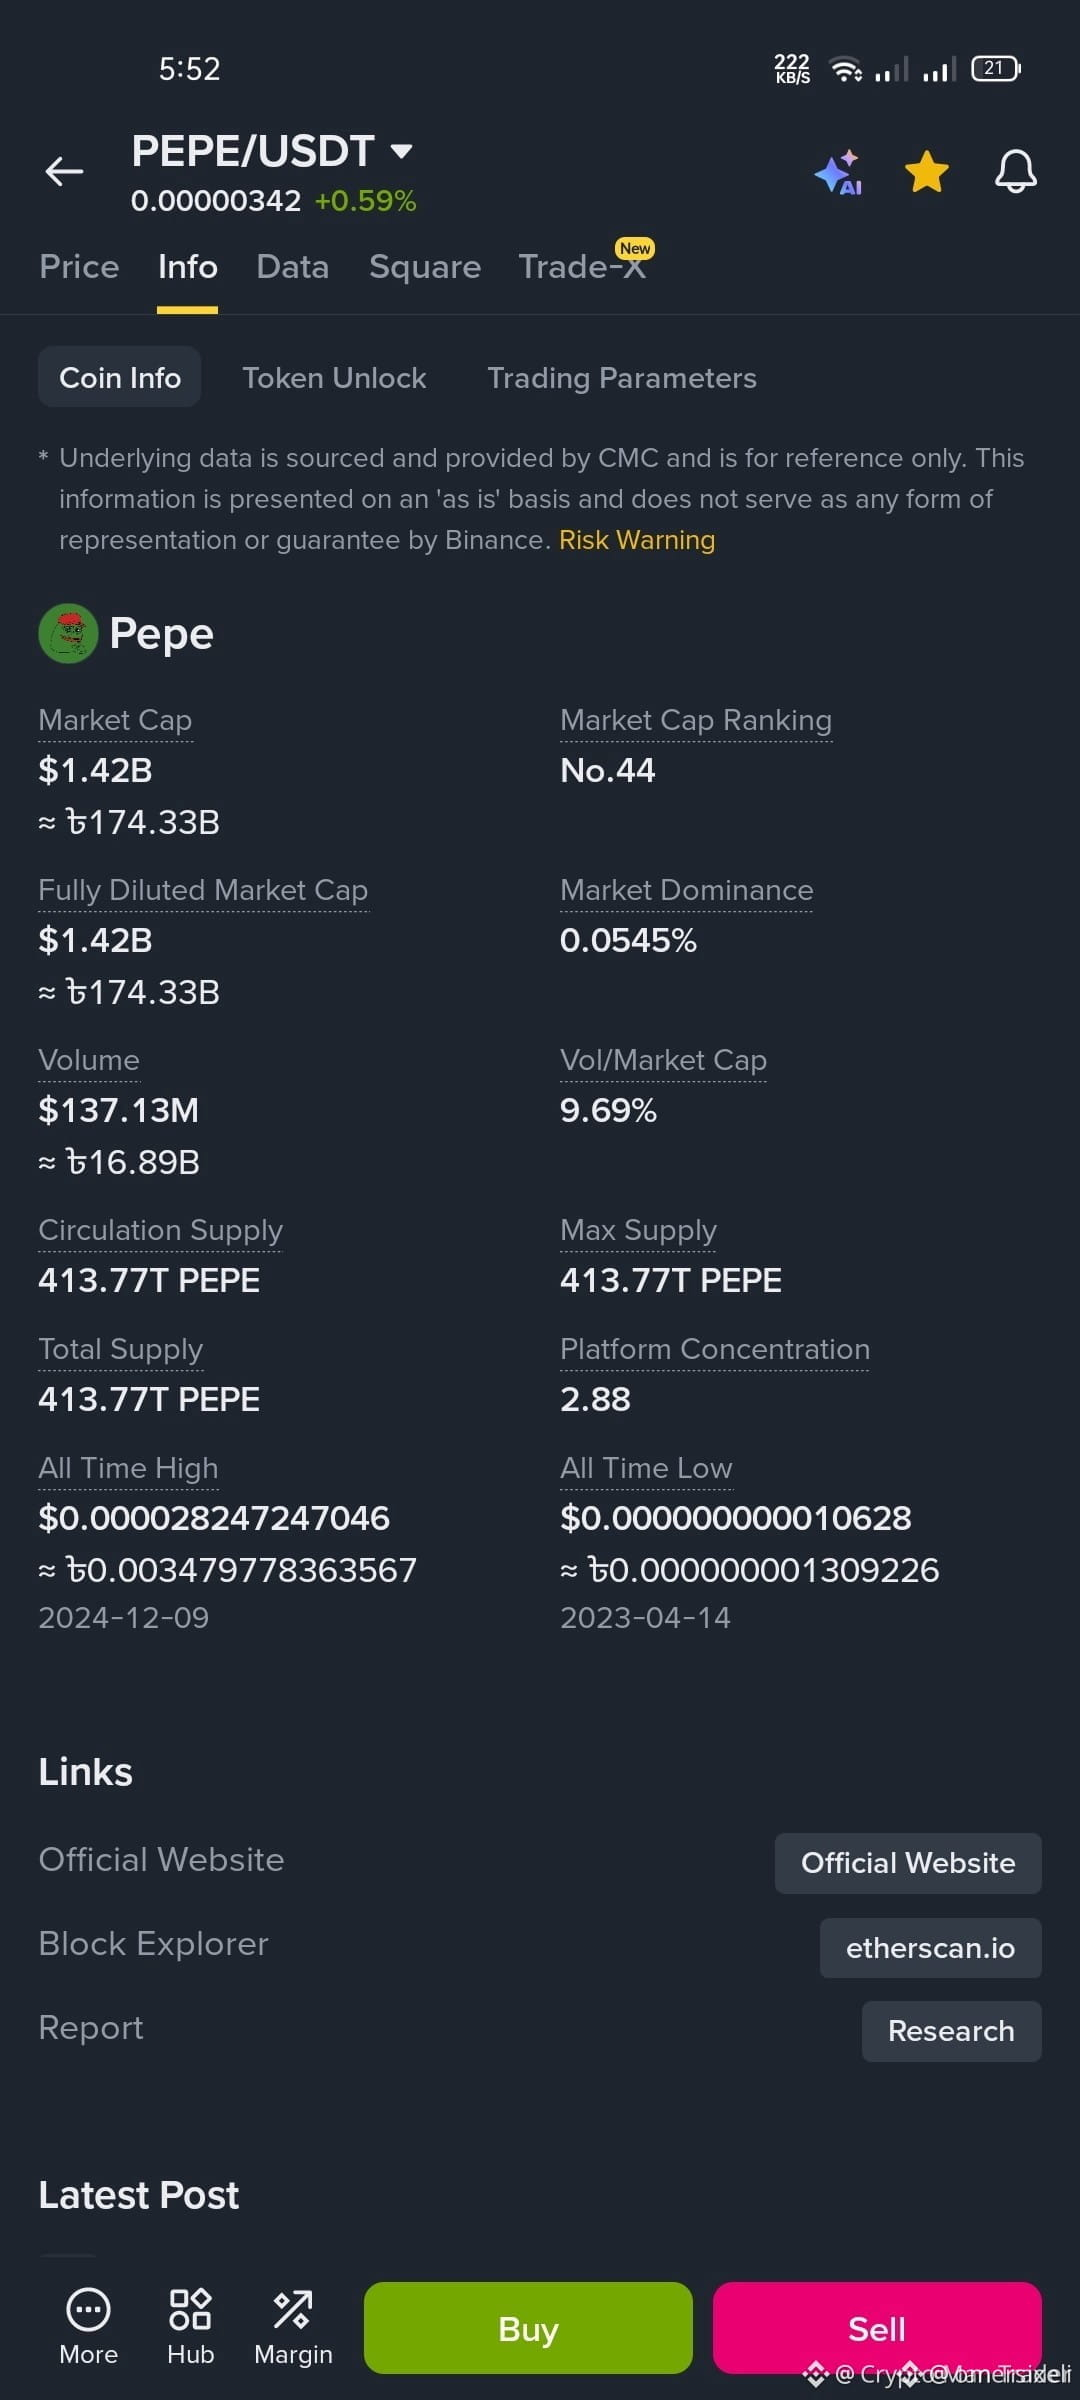The image size is (1080, 2400).
Task: Open the Risk Warning link
Action: [637, 540]
